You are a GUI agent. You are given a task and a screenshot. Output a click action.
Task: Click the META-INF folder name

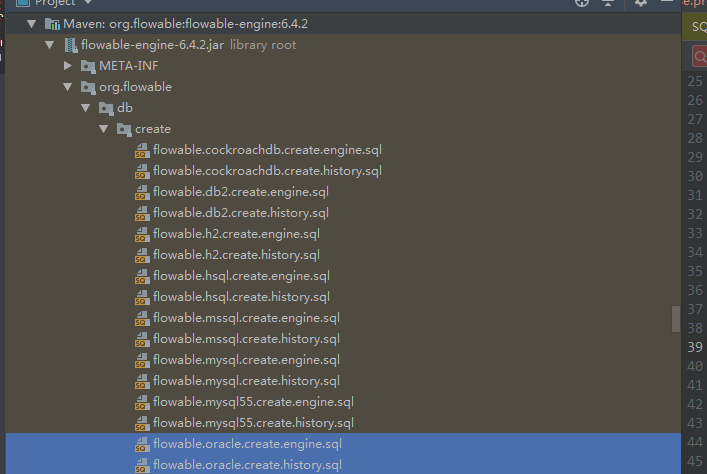(x=129, y=66)
